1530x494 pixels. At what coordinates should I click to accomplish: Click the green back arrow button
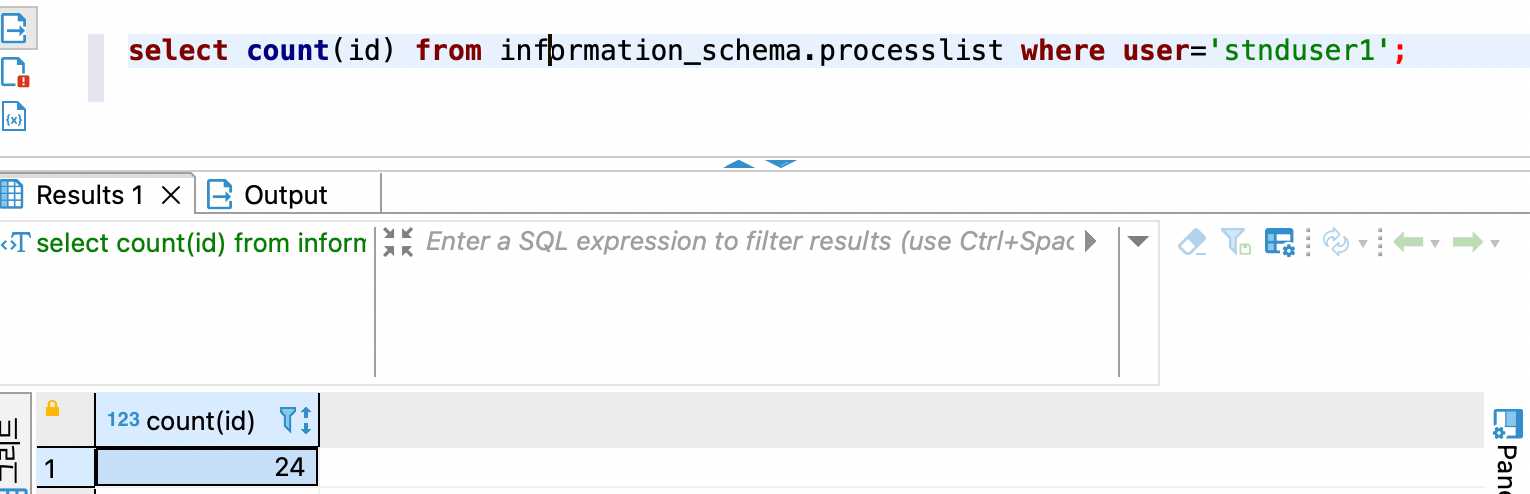pos(1408,242)
